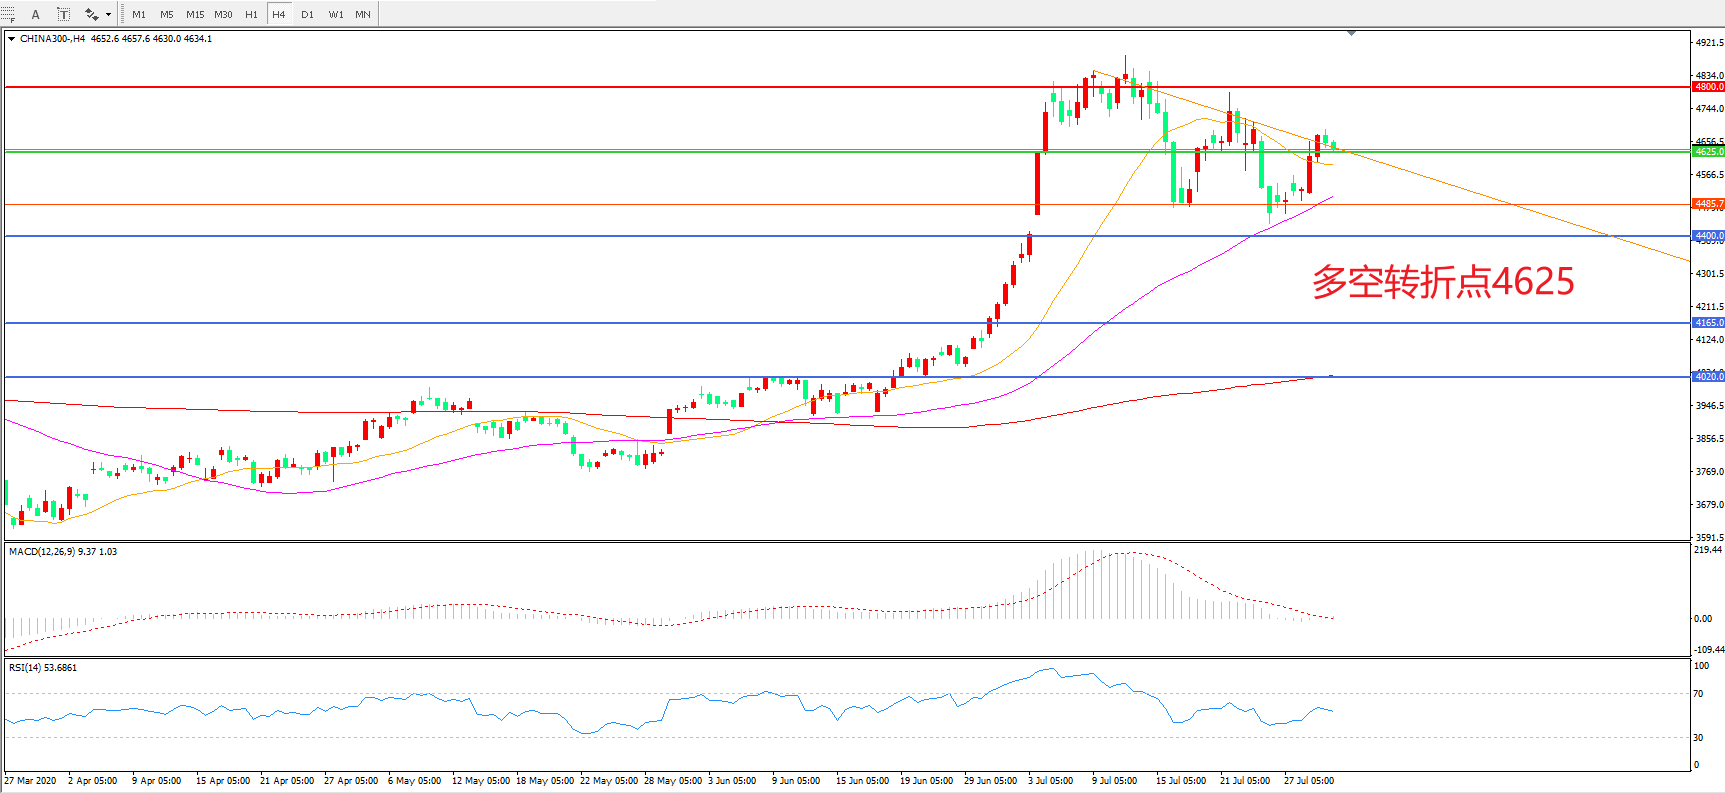
Task: Select the Text (A) drawing tool
Action: (x=36, y=14)
